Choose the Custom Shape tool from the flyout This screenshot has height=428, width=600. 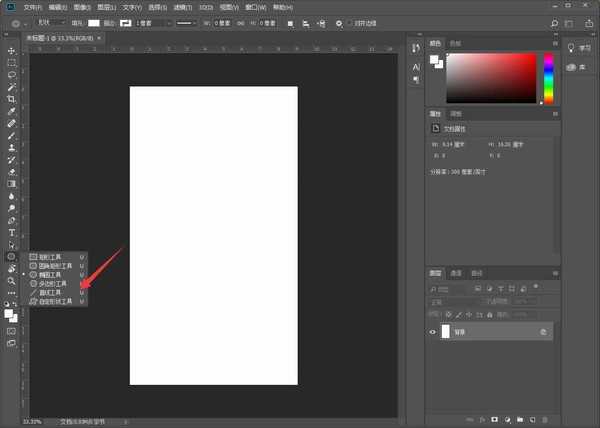click(54, 300)
